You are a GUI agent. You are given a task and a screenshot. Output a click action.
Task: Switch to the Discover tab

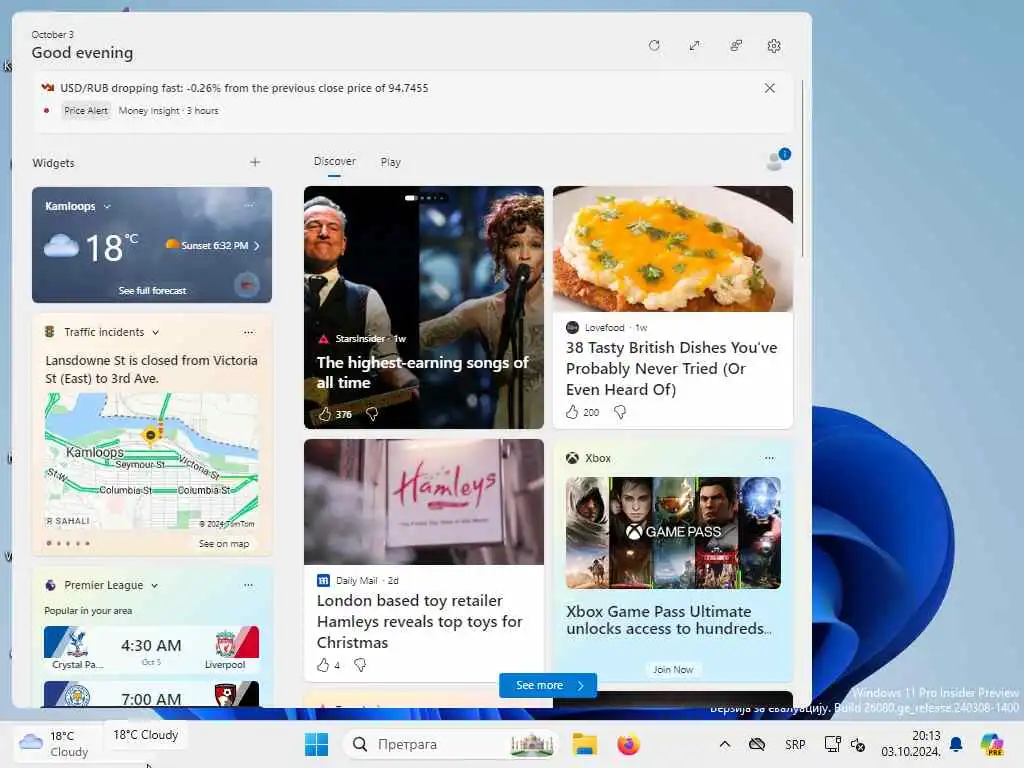pyautogui.click(x=334, y=161)
